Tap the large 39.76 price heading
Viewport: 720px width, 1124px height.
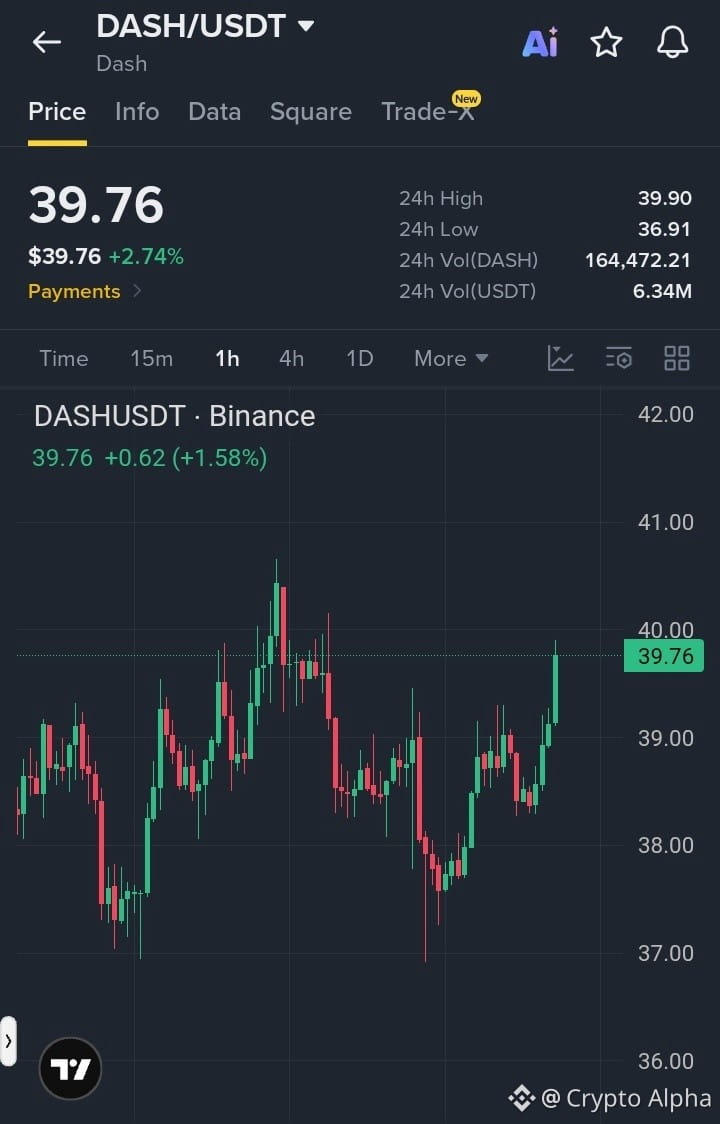96,205
